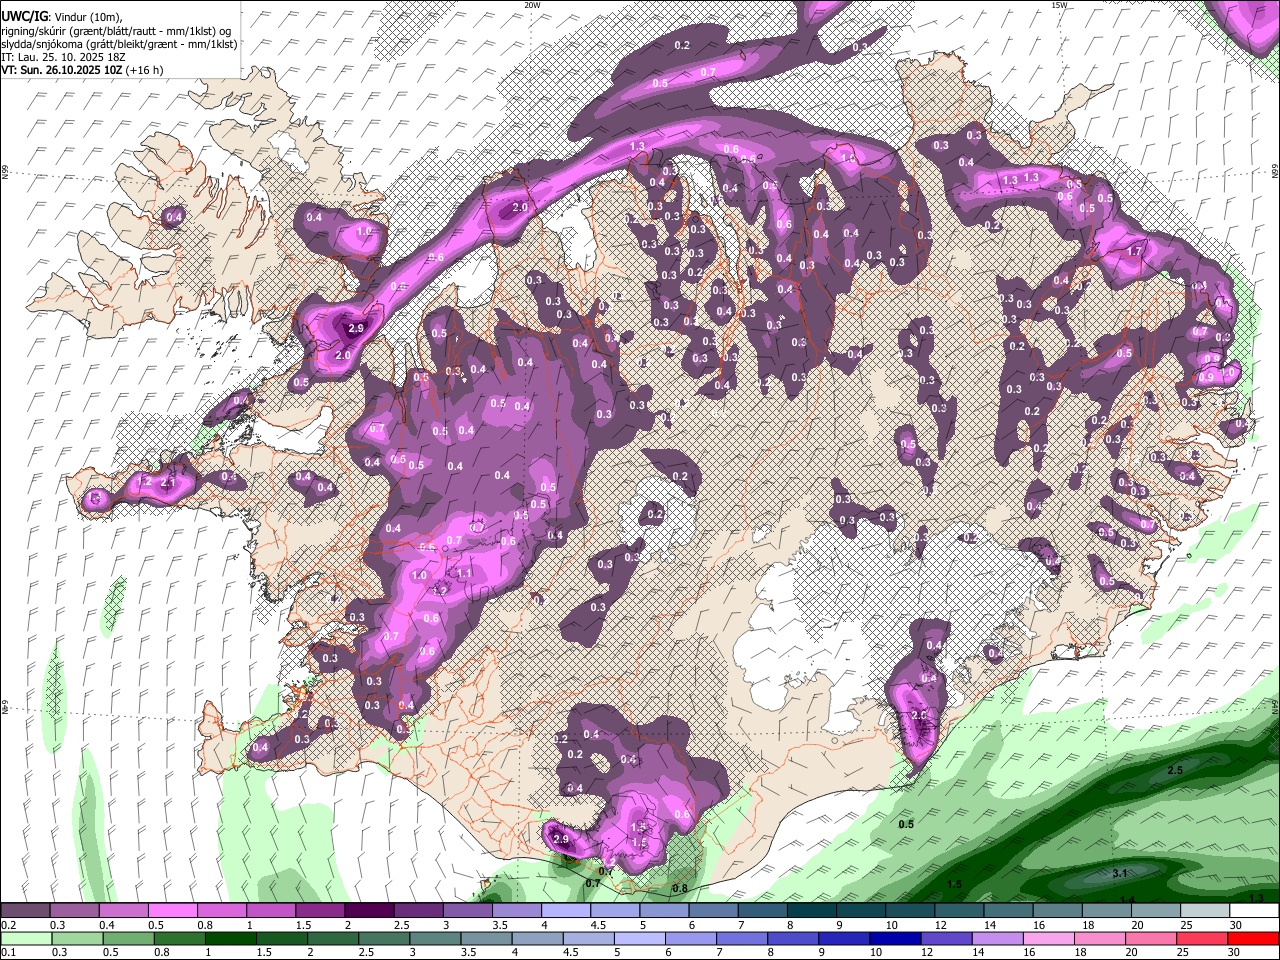Click the 'UWC/IG: Vindur (10m)' title text

tap(61, 16)
